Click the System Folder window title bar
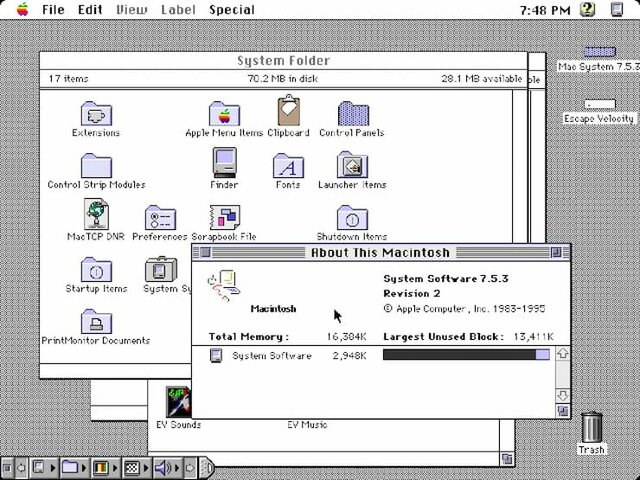640x480 pixels. (284, 60)
